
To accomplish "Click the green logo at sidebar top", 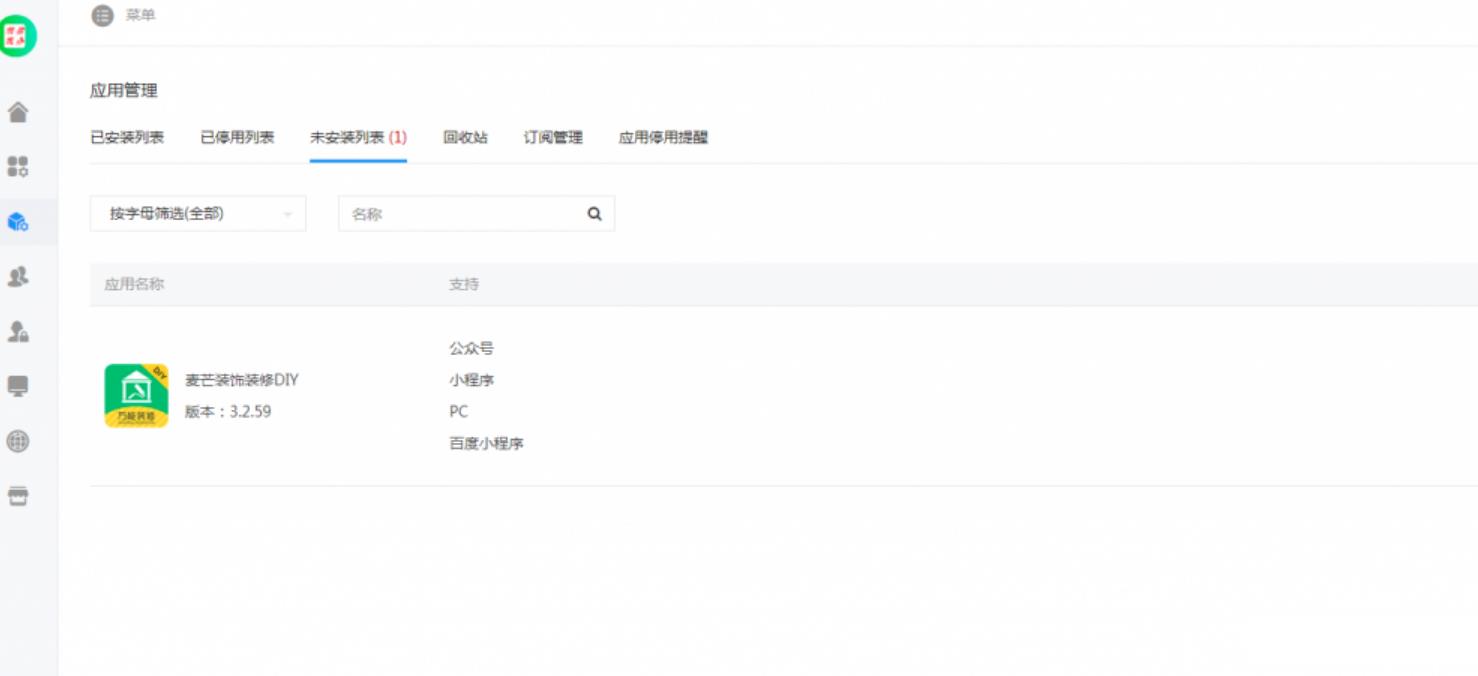I will tap(17, 37).
